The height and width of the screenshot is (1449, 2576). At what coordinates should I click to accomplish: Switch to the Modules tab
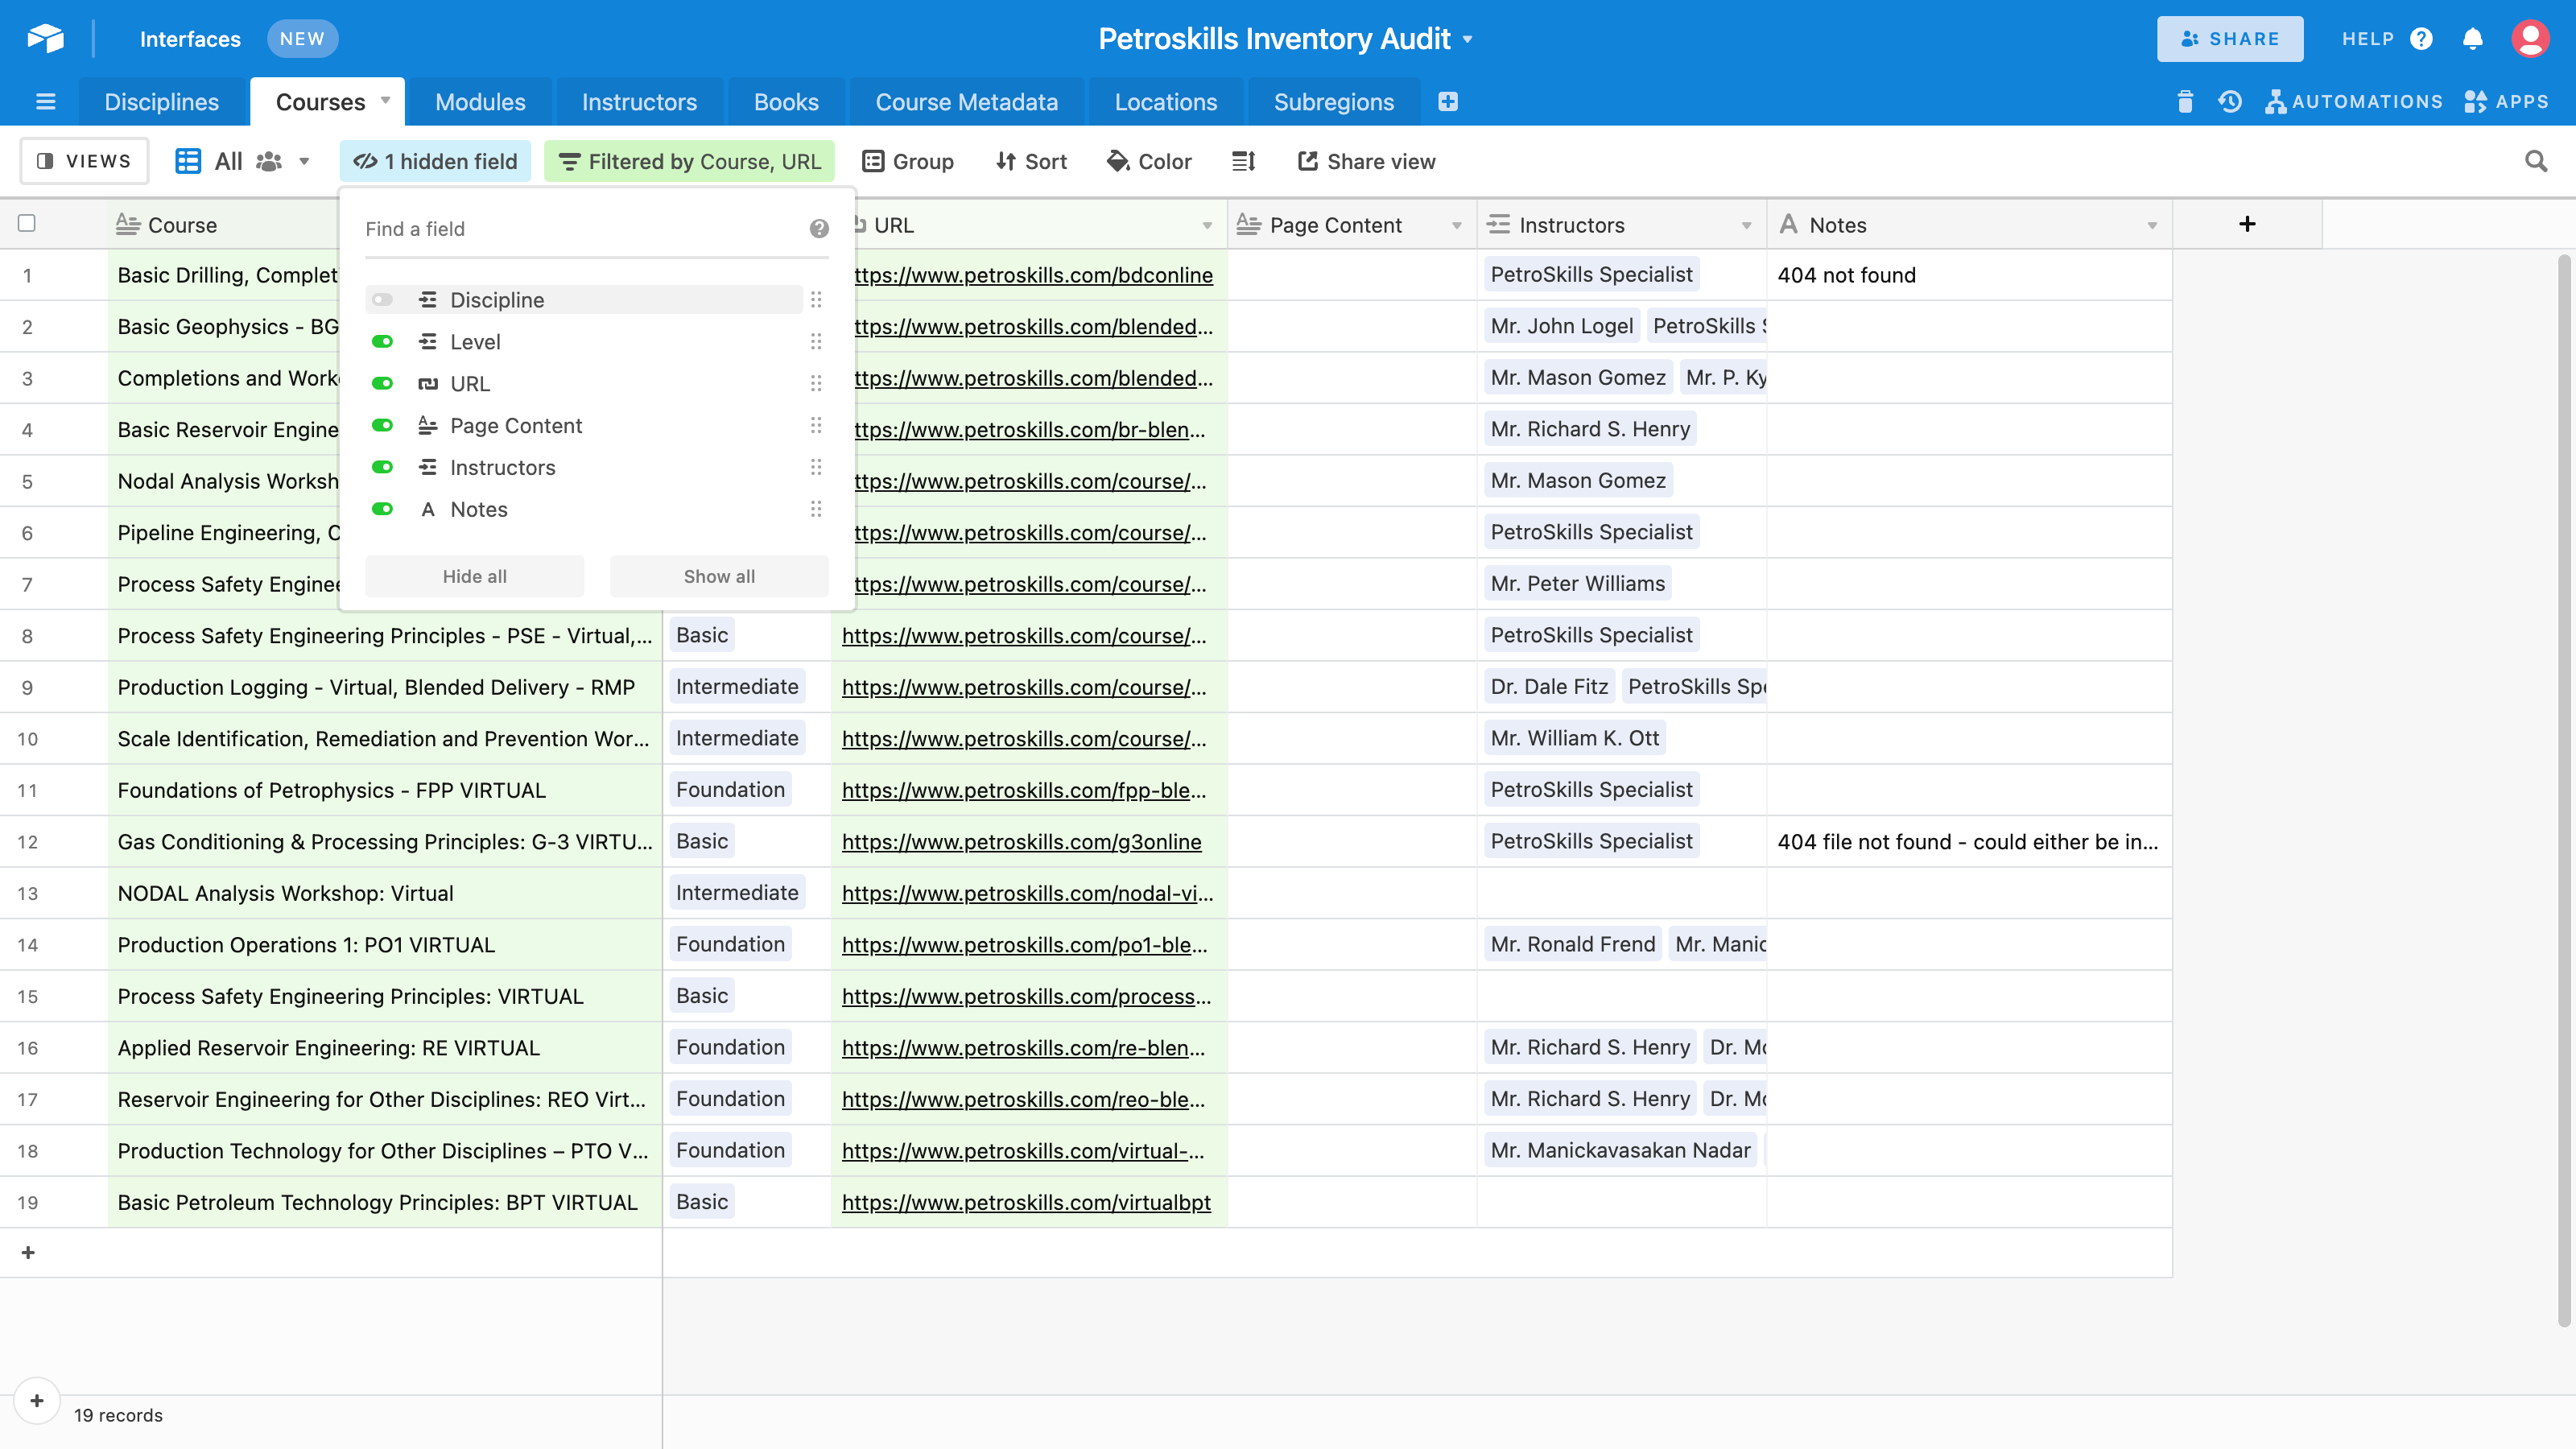click(480, 102)
